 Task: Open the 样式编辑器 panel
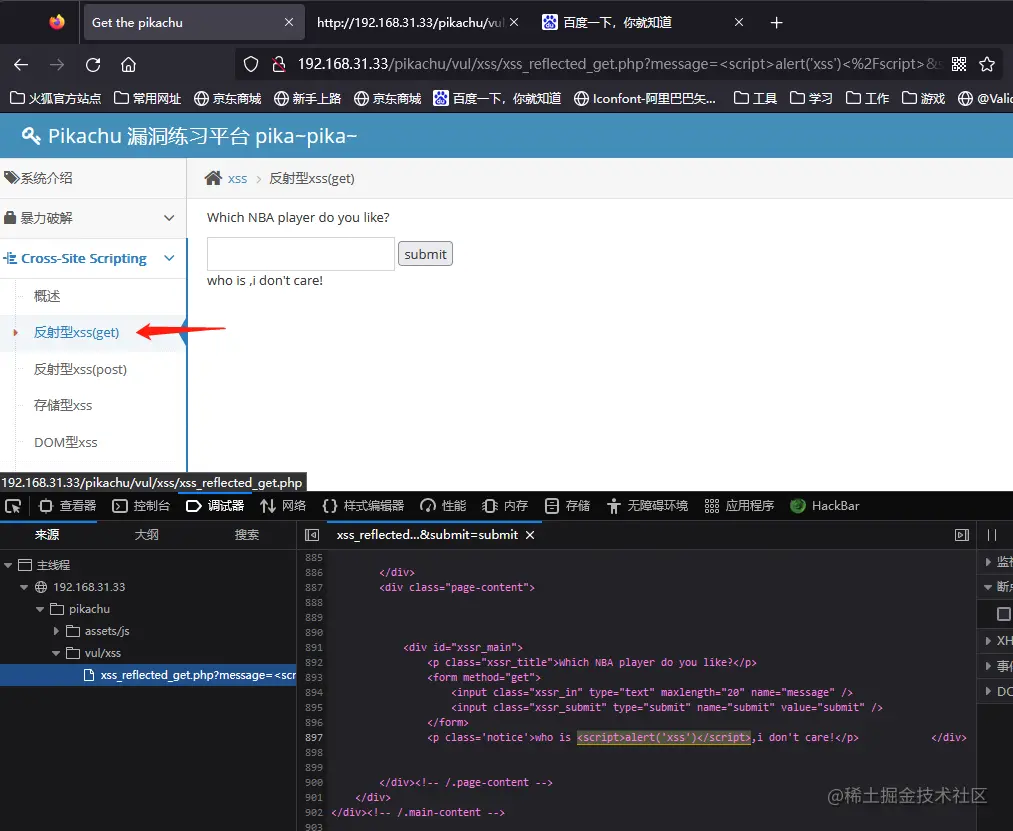363,506
